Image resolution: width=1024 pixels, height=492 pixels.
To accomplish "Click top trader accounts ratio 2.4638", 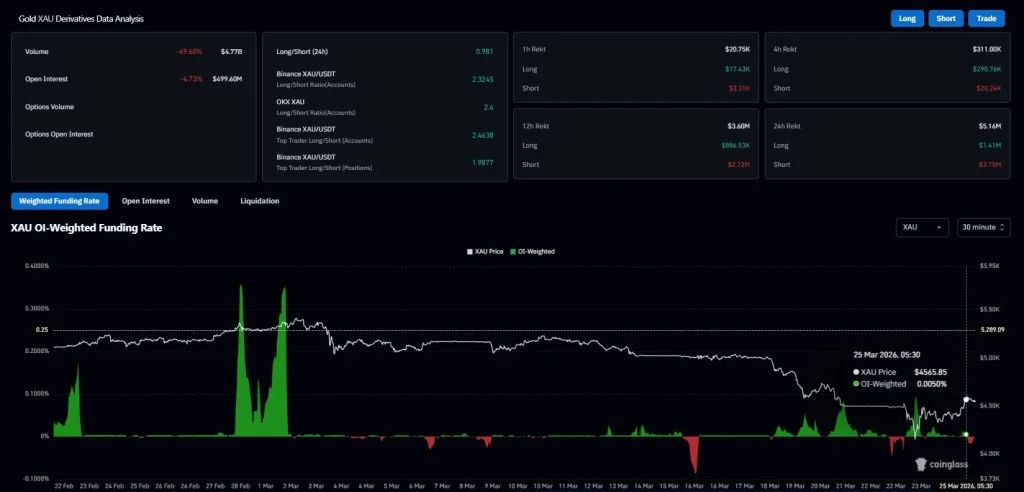I will (483, 135).
